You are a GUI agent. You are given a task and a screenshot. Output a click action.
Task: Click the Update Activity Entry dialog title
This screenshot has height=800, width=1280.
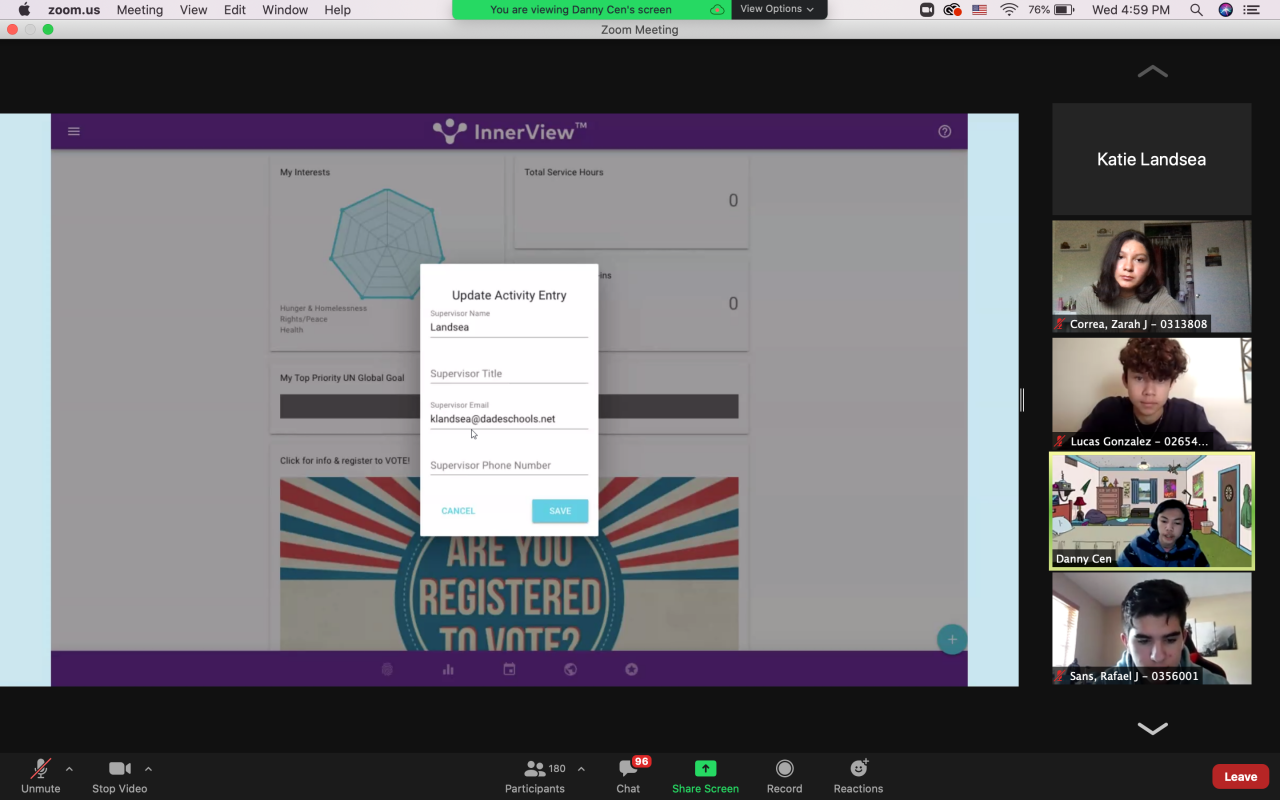click(509, 295)
